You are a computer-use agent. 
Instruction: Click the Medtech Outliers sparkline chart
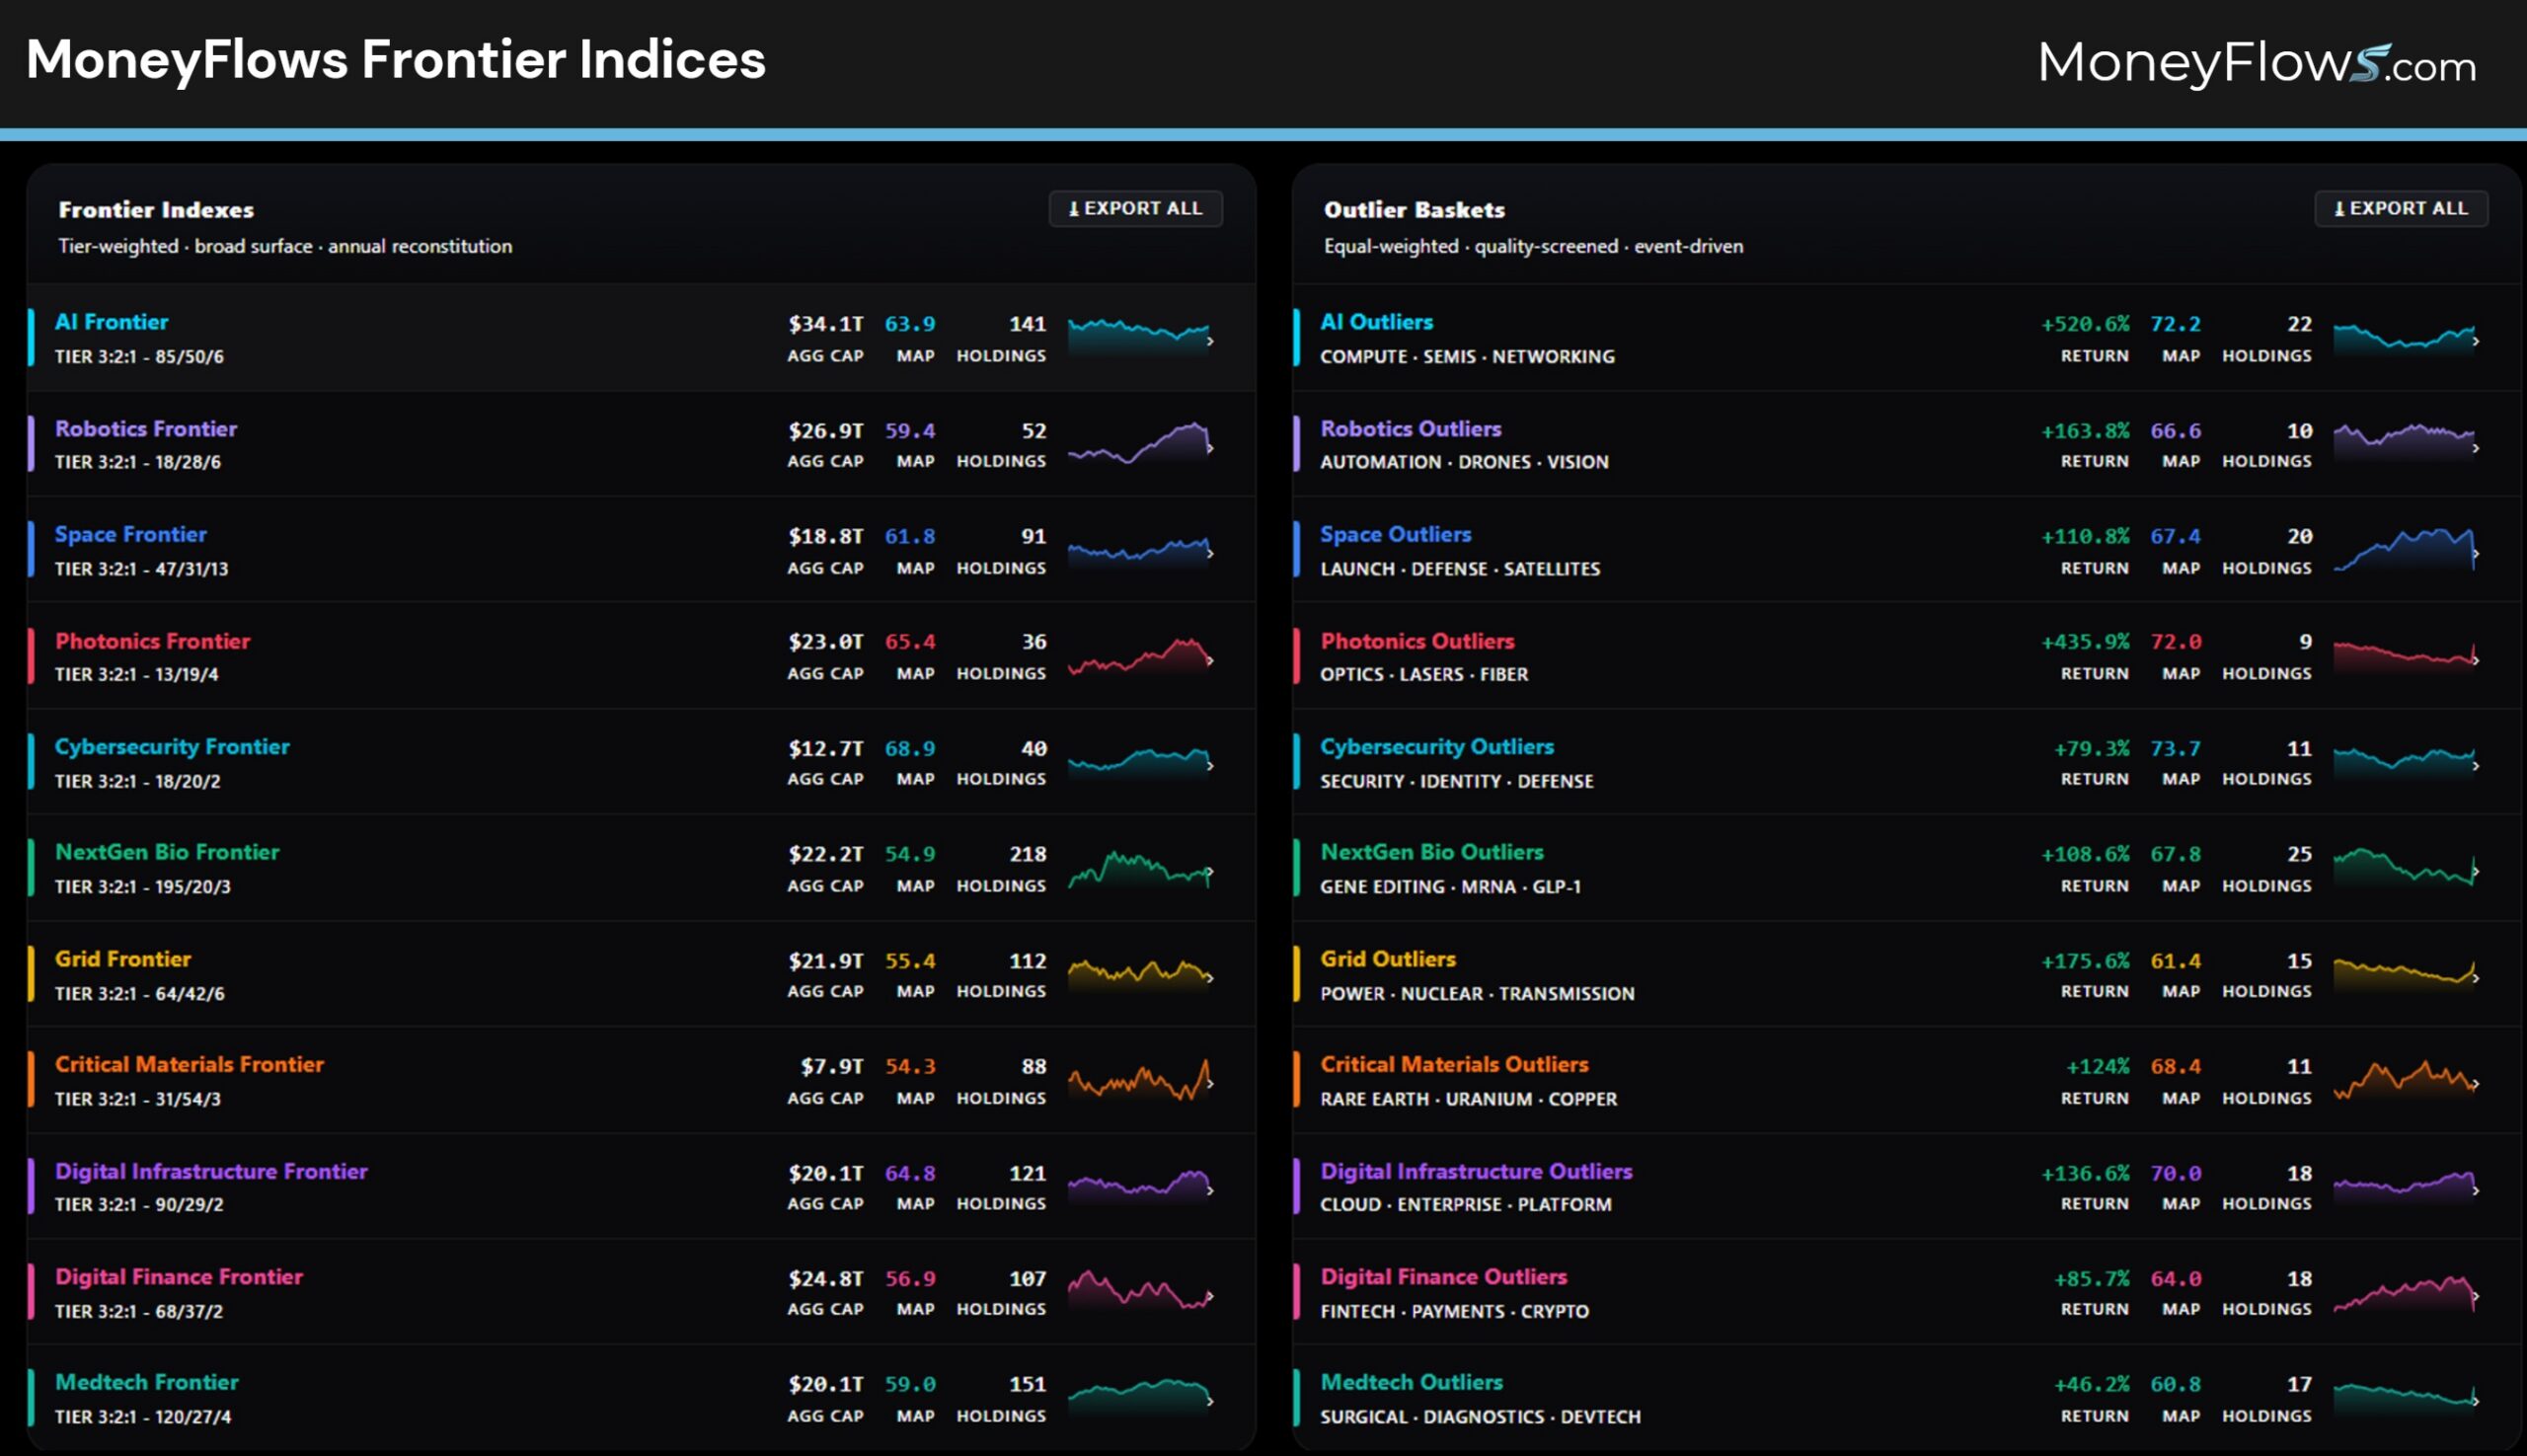point(2406,1398)
